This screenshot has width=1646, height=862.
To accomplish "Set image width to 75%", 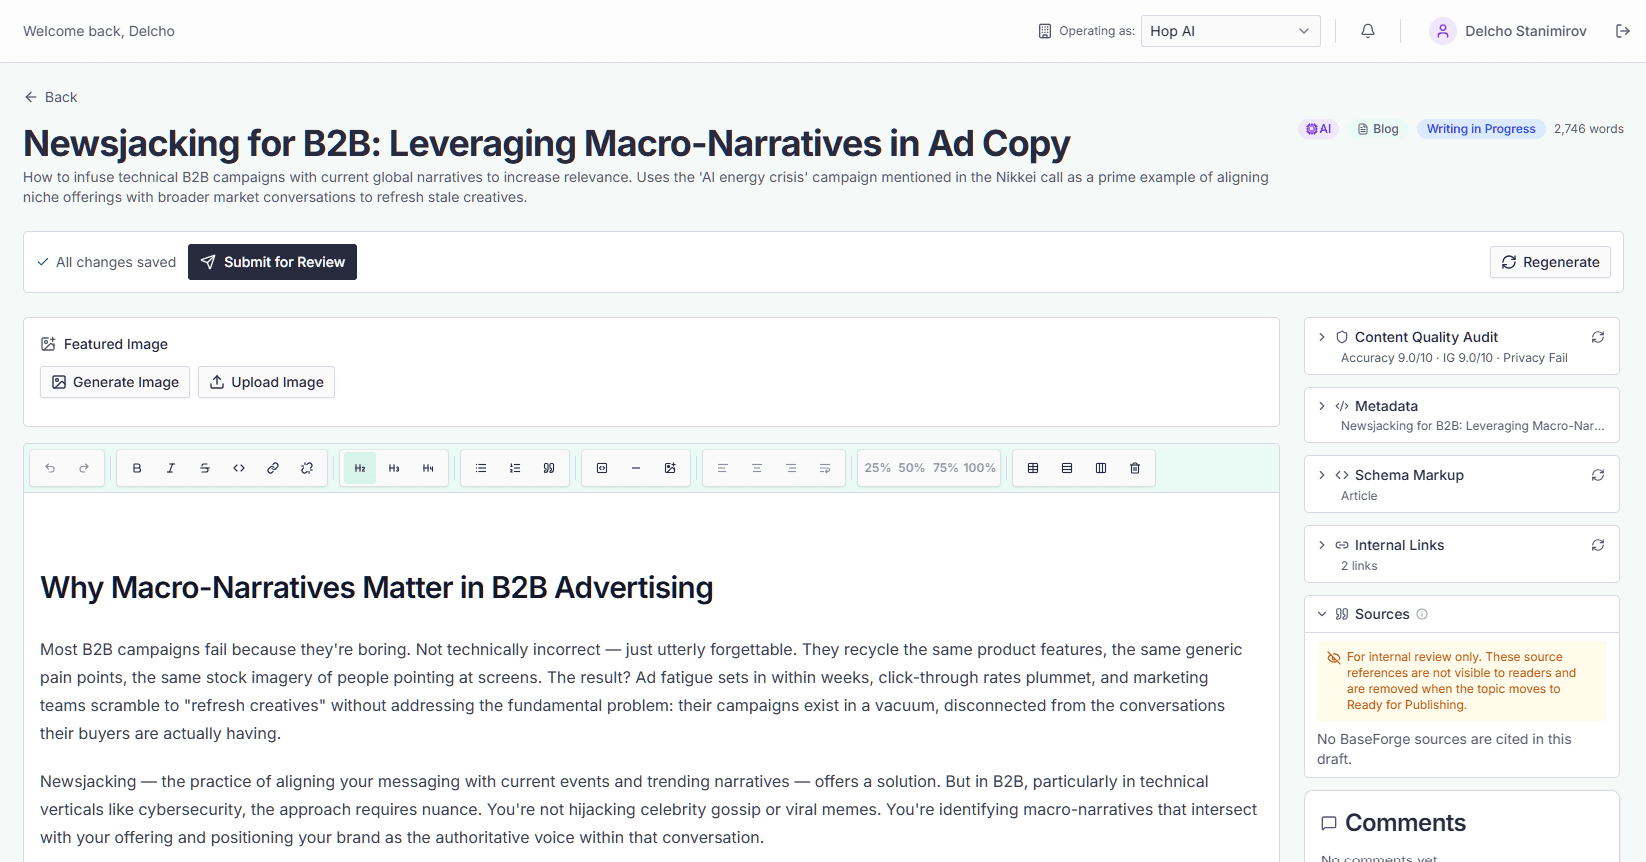I will click(946, 468).
